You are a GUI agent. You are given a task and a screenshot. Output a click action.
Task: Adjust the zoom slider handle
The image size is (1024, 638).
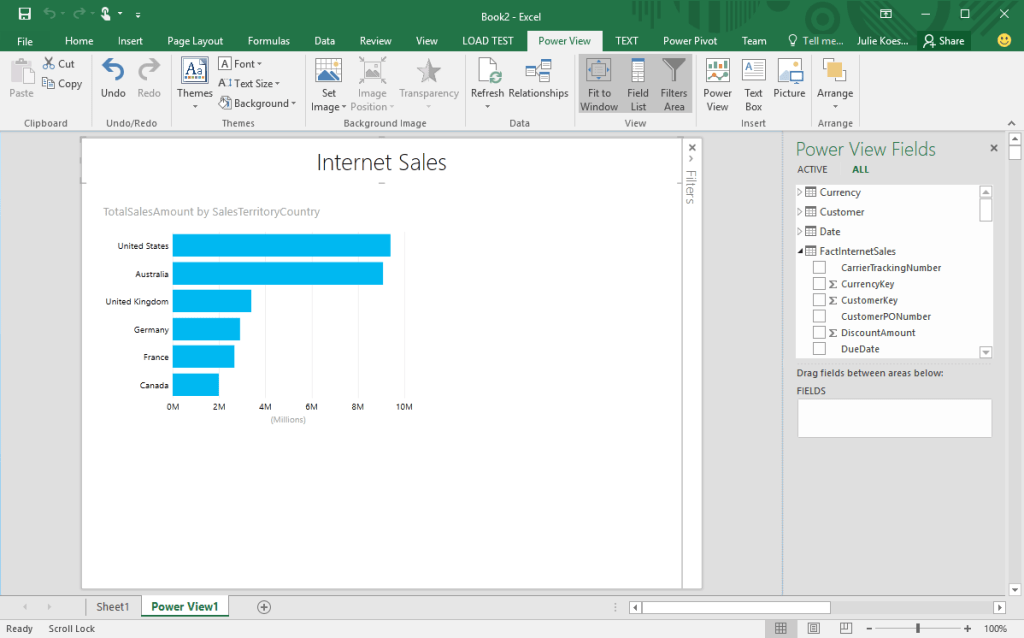pos(918,628)
